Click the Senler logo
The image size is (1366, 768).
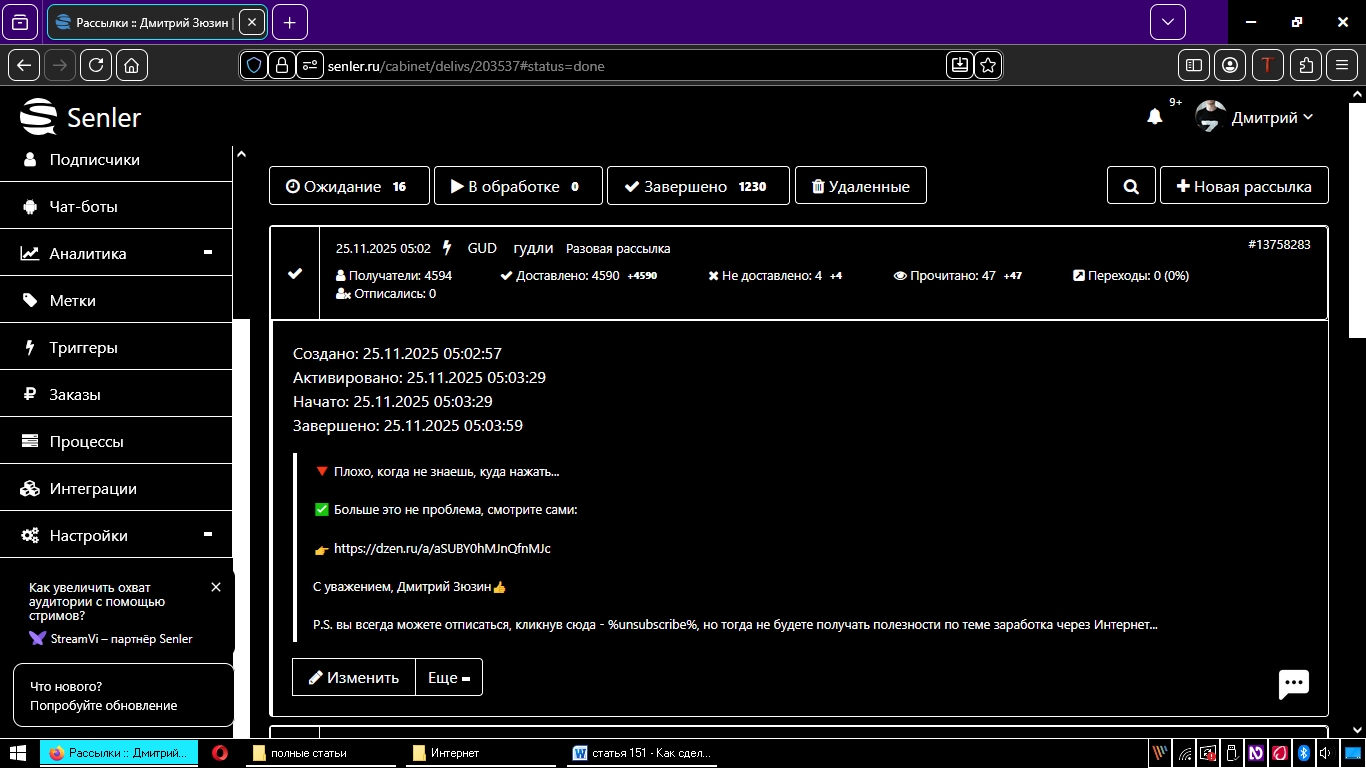(81, 117)
